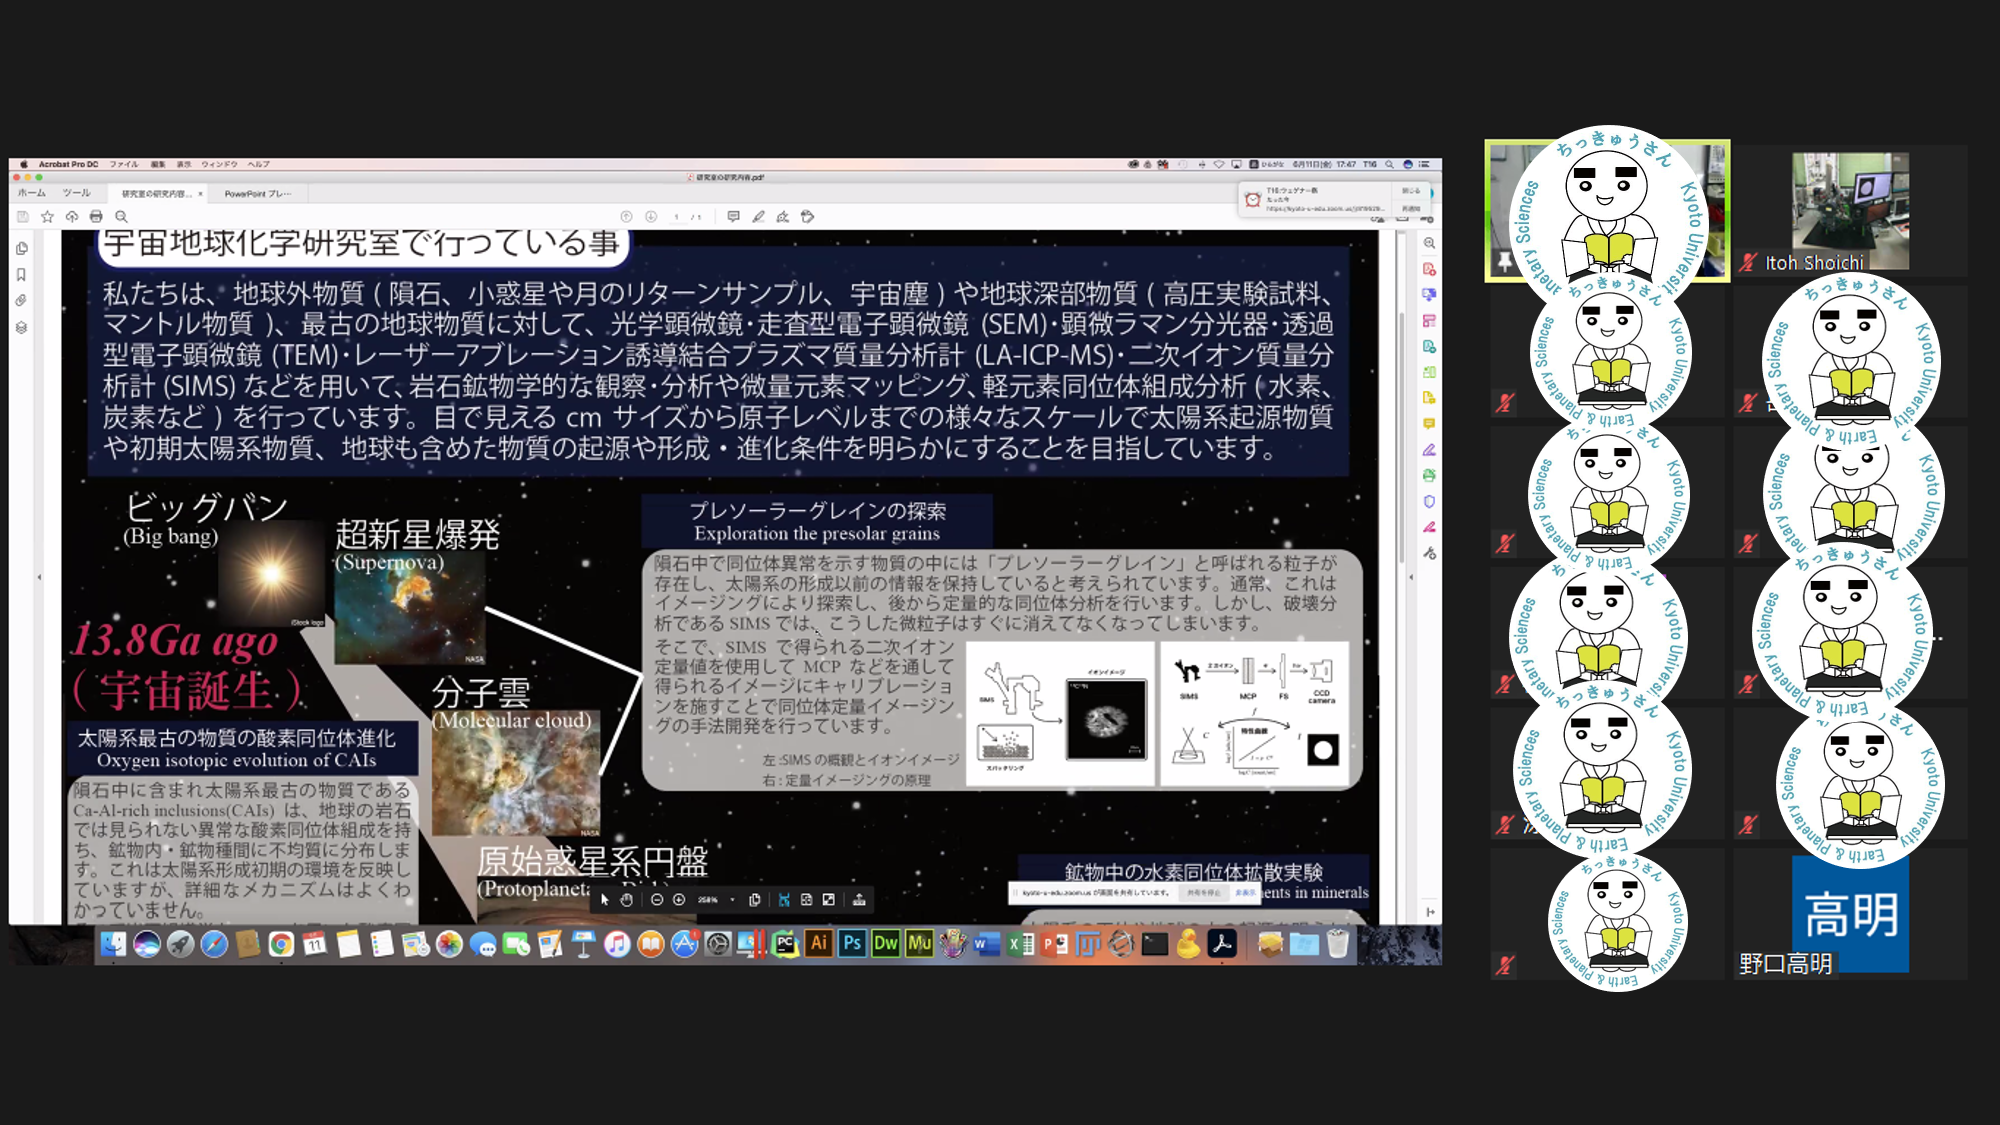Click the page number input field
2000x1125 pixels.
(677, 216)
